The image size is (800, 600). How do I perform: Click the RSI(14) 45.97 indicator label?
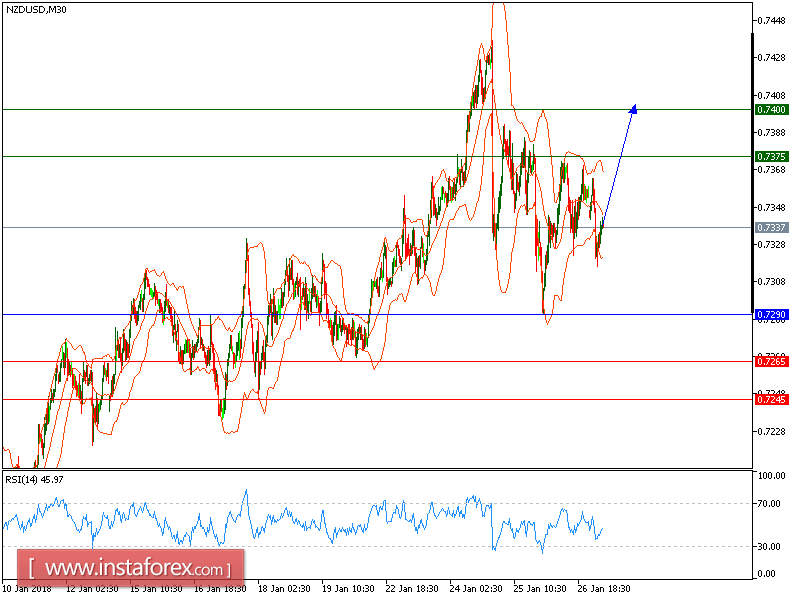click(x=34, y=480)
